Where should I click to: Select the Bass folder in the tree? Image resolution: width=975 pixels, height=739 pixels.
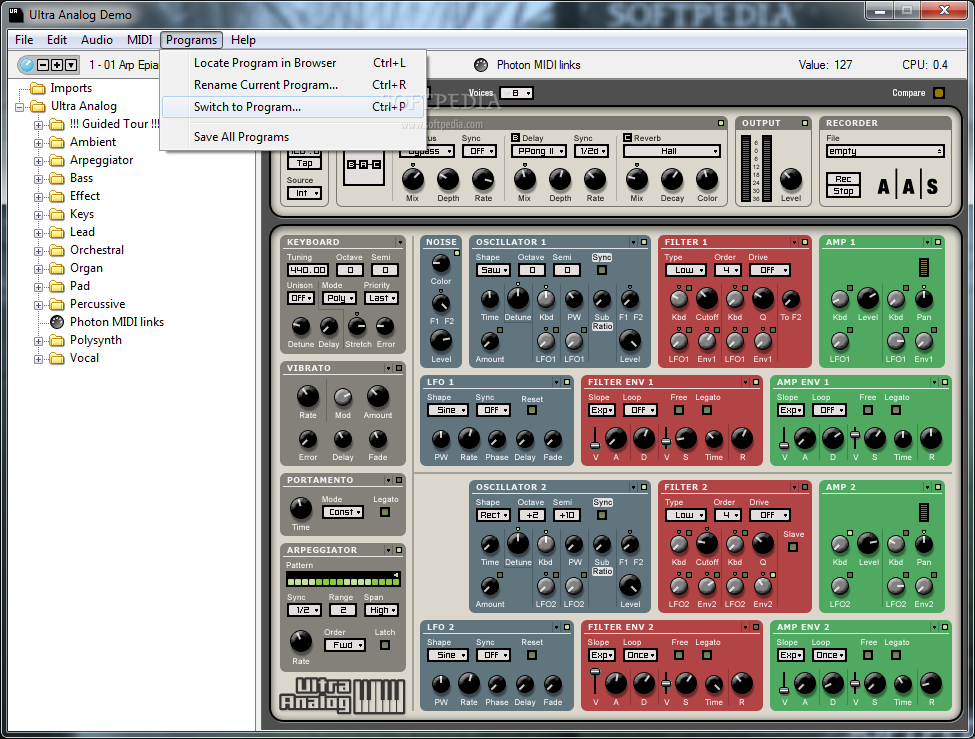pos(81,178)
